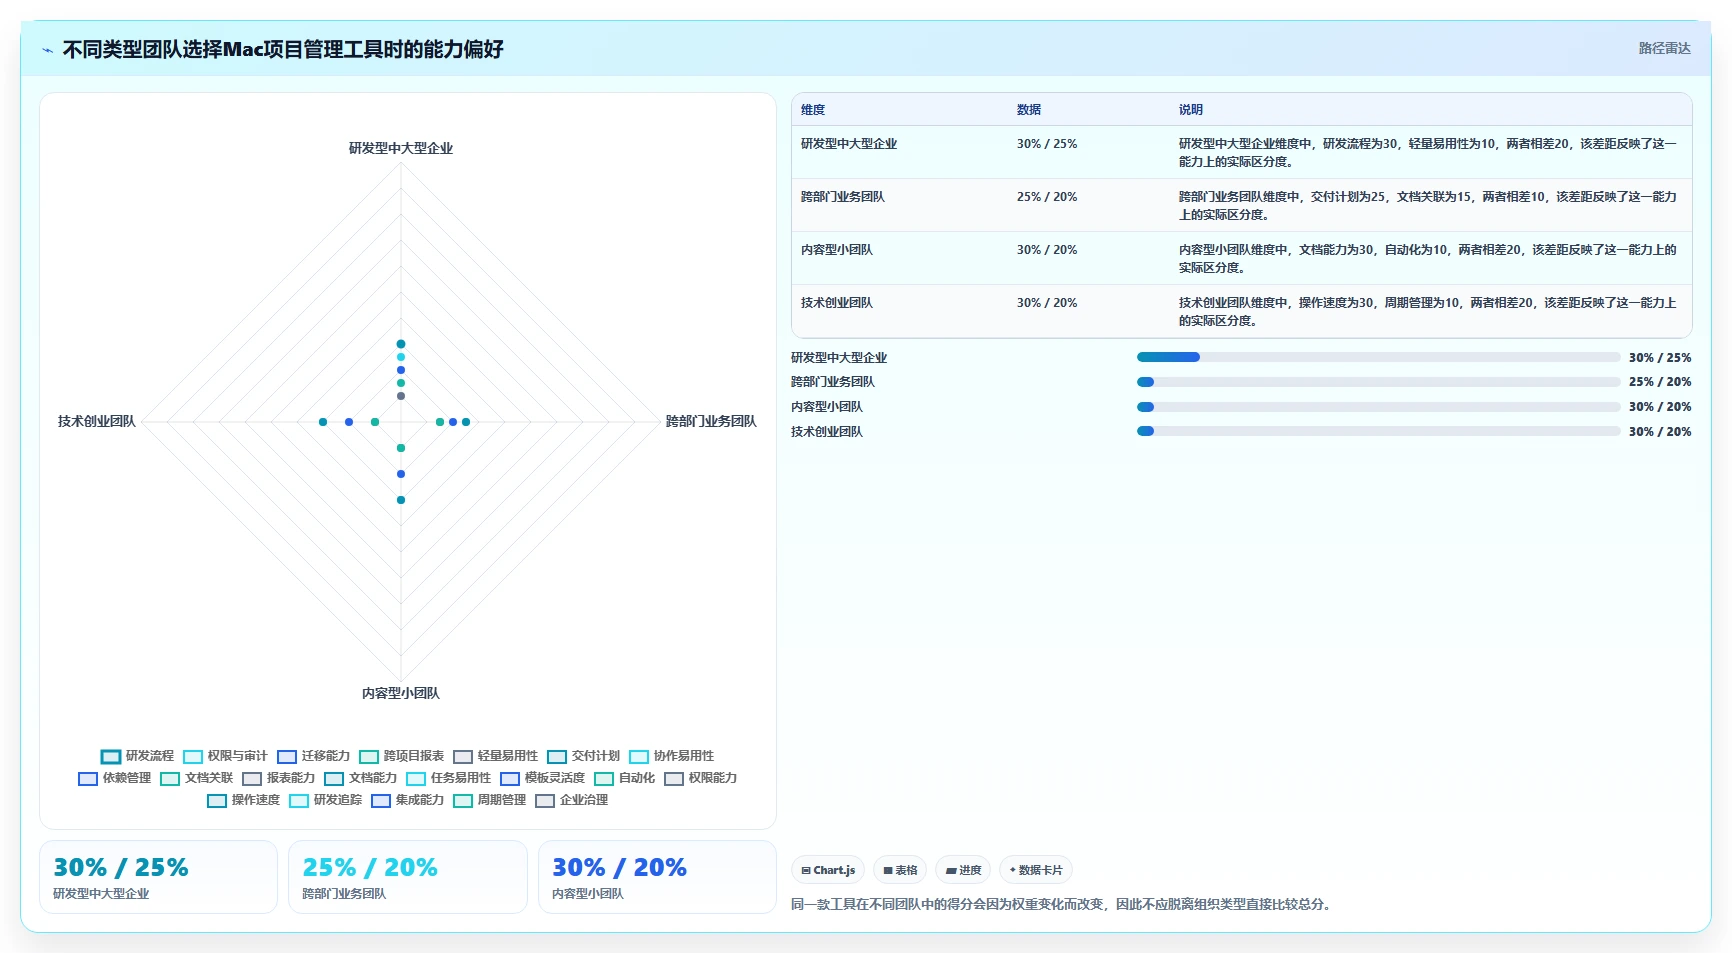
Task: Toggle the 集成能力 legend entry
Action: point(407,800)
